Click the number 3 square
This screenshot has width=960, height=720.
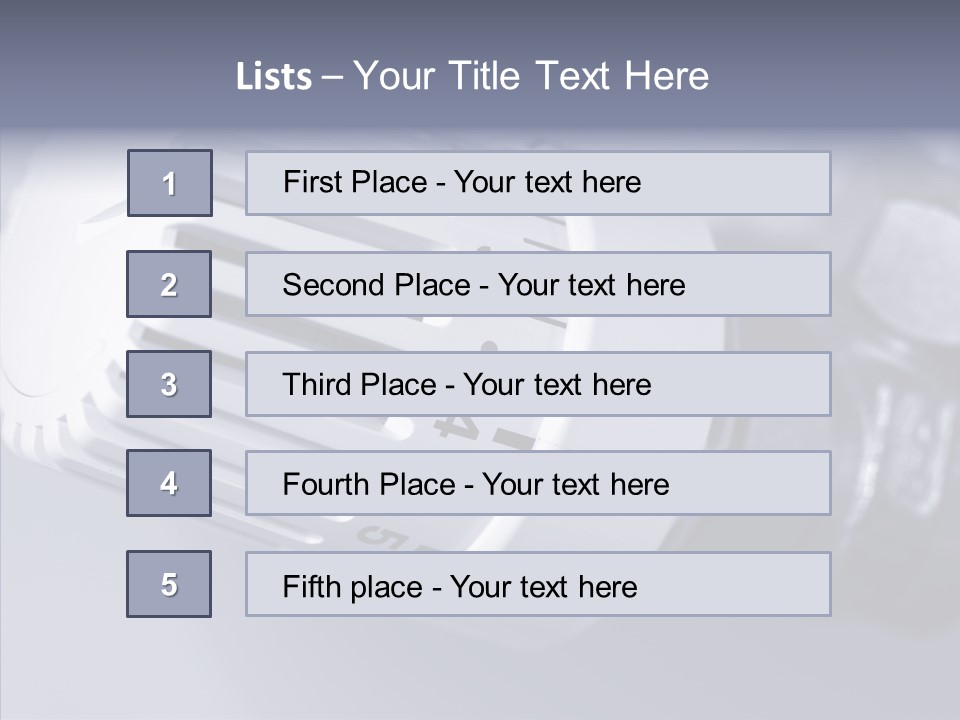coord(169,384)
